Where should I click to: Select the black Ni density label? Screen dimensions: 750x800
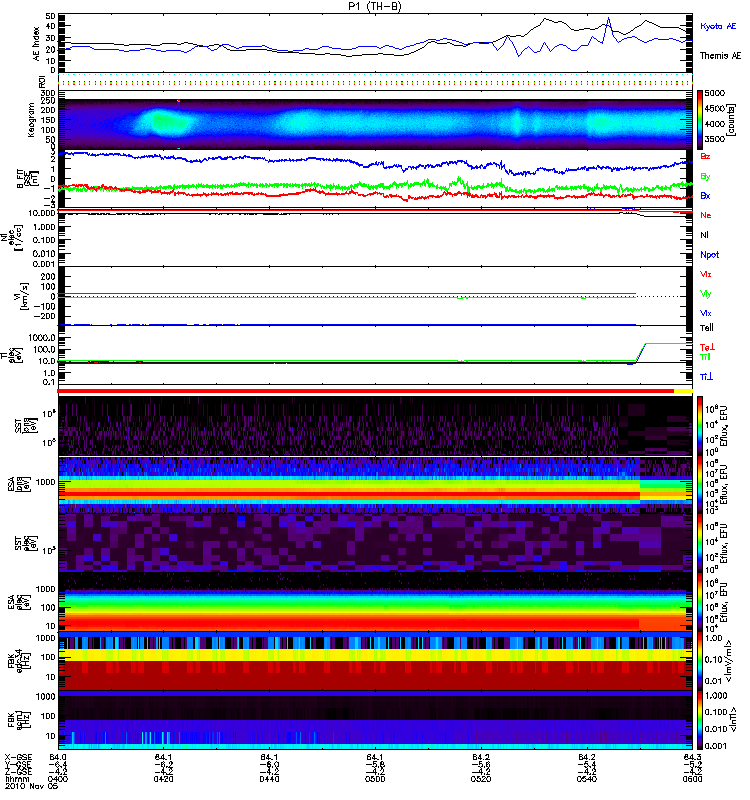pos(704,235)
